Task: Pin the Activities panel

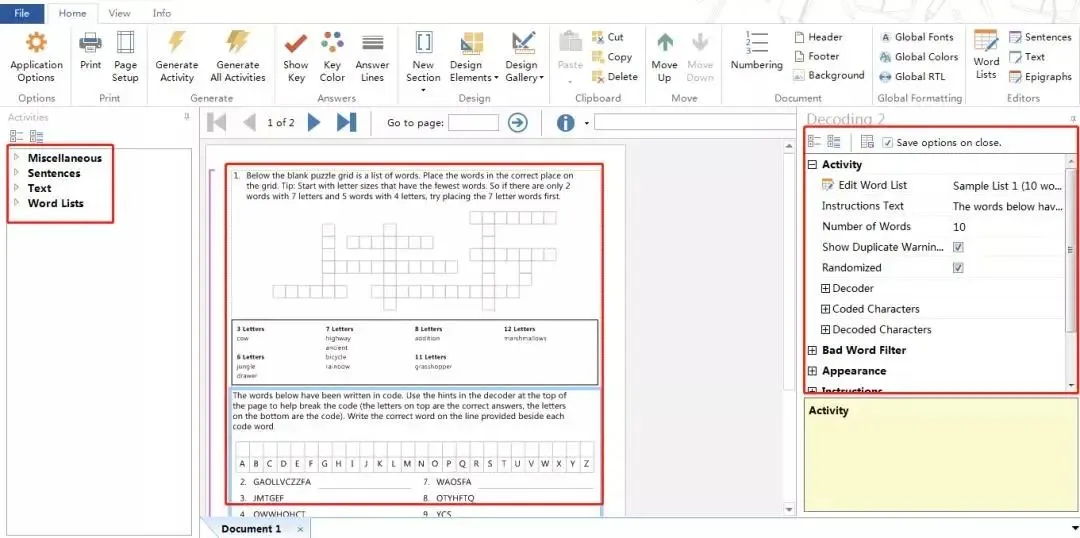Action: point(187,117)
